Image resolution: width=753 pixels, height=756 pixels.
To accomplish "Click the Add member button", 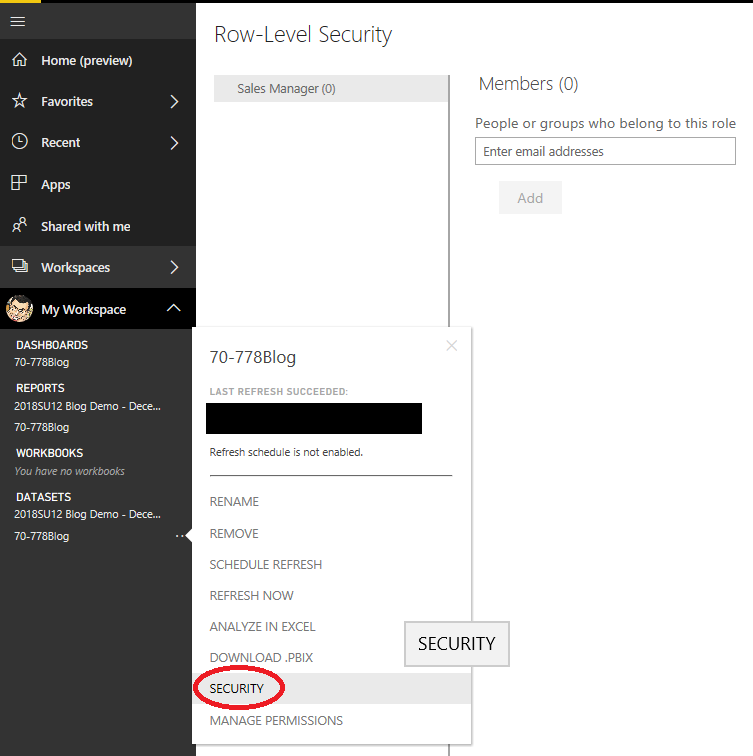I will pyautogui.click(x=530, y=198).
